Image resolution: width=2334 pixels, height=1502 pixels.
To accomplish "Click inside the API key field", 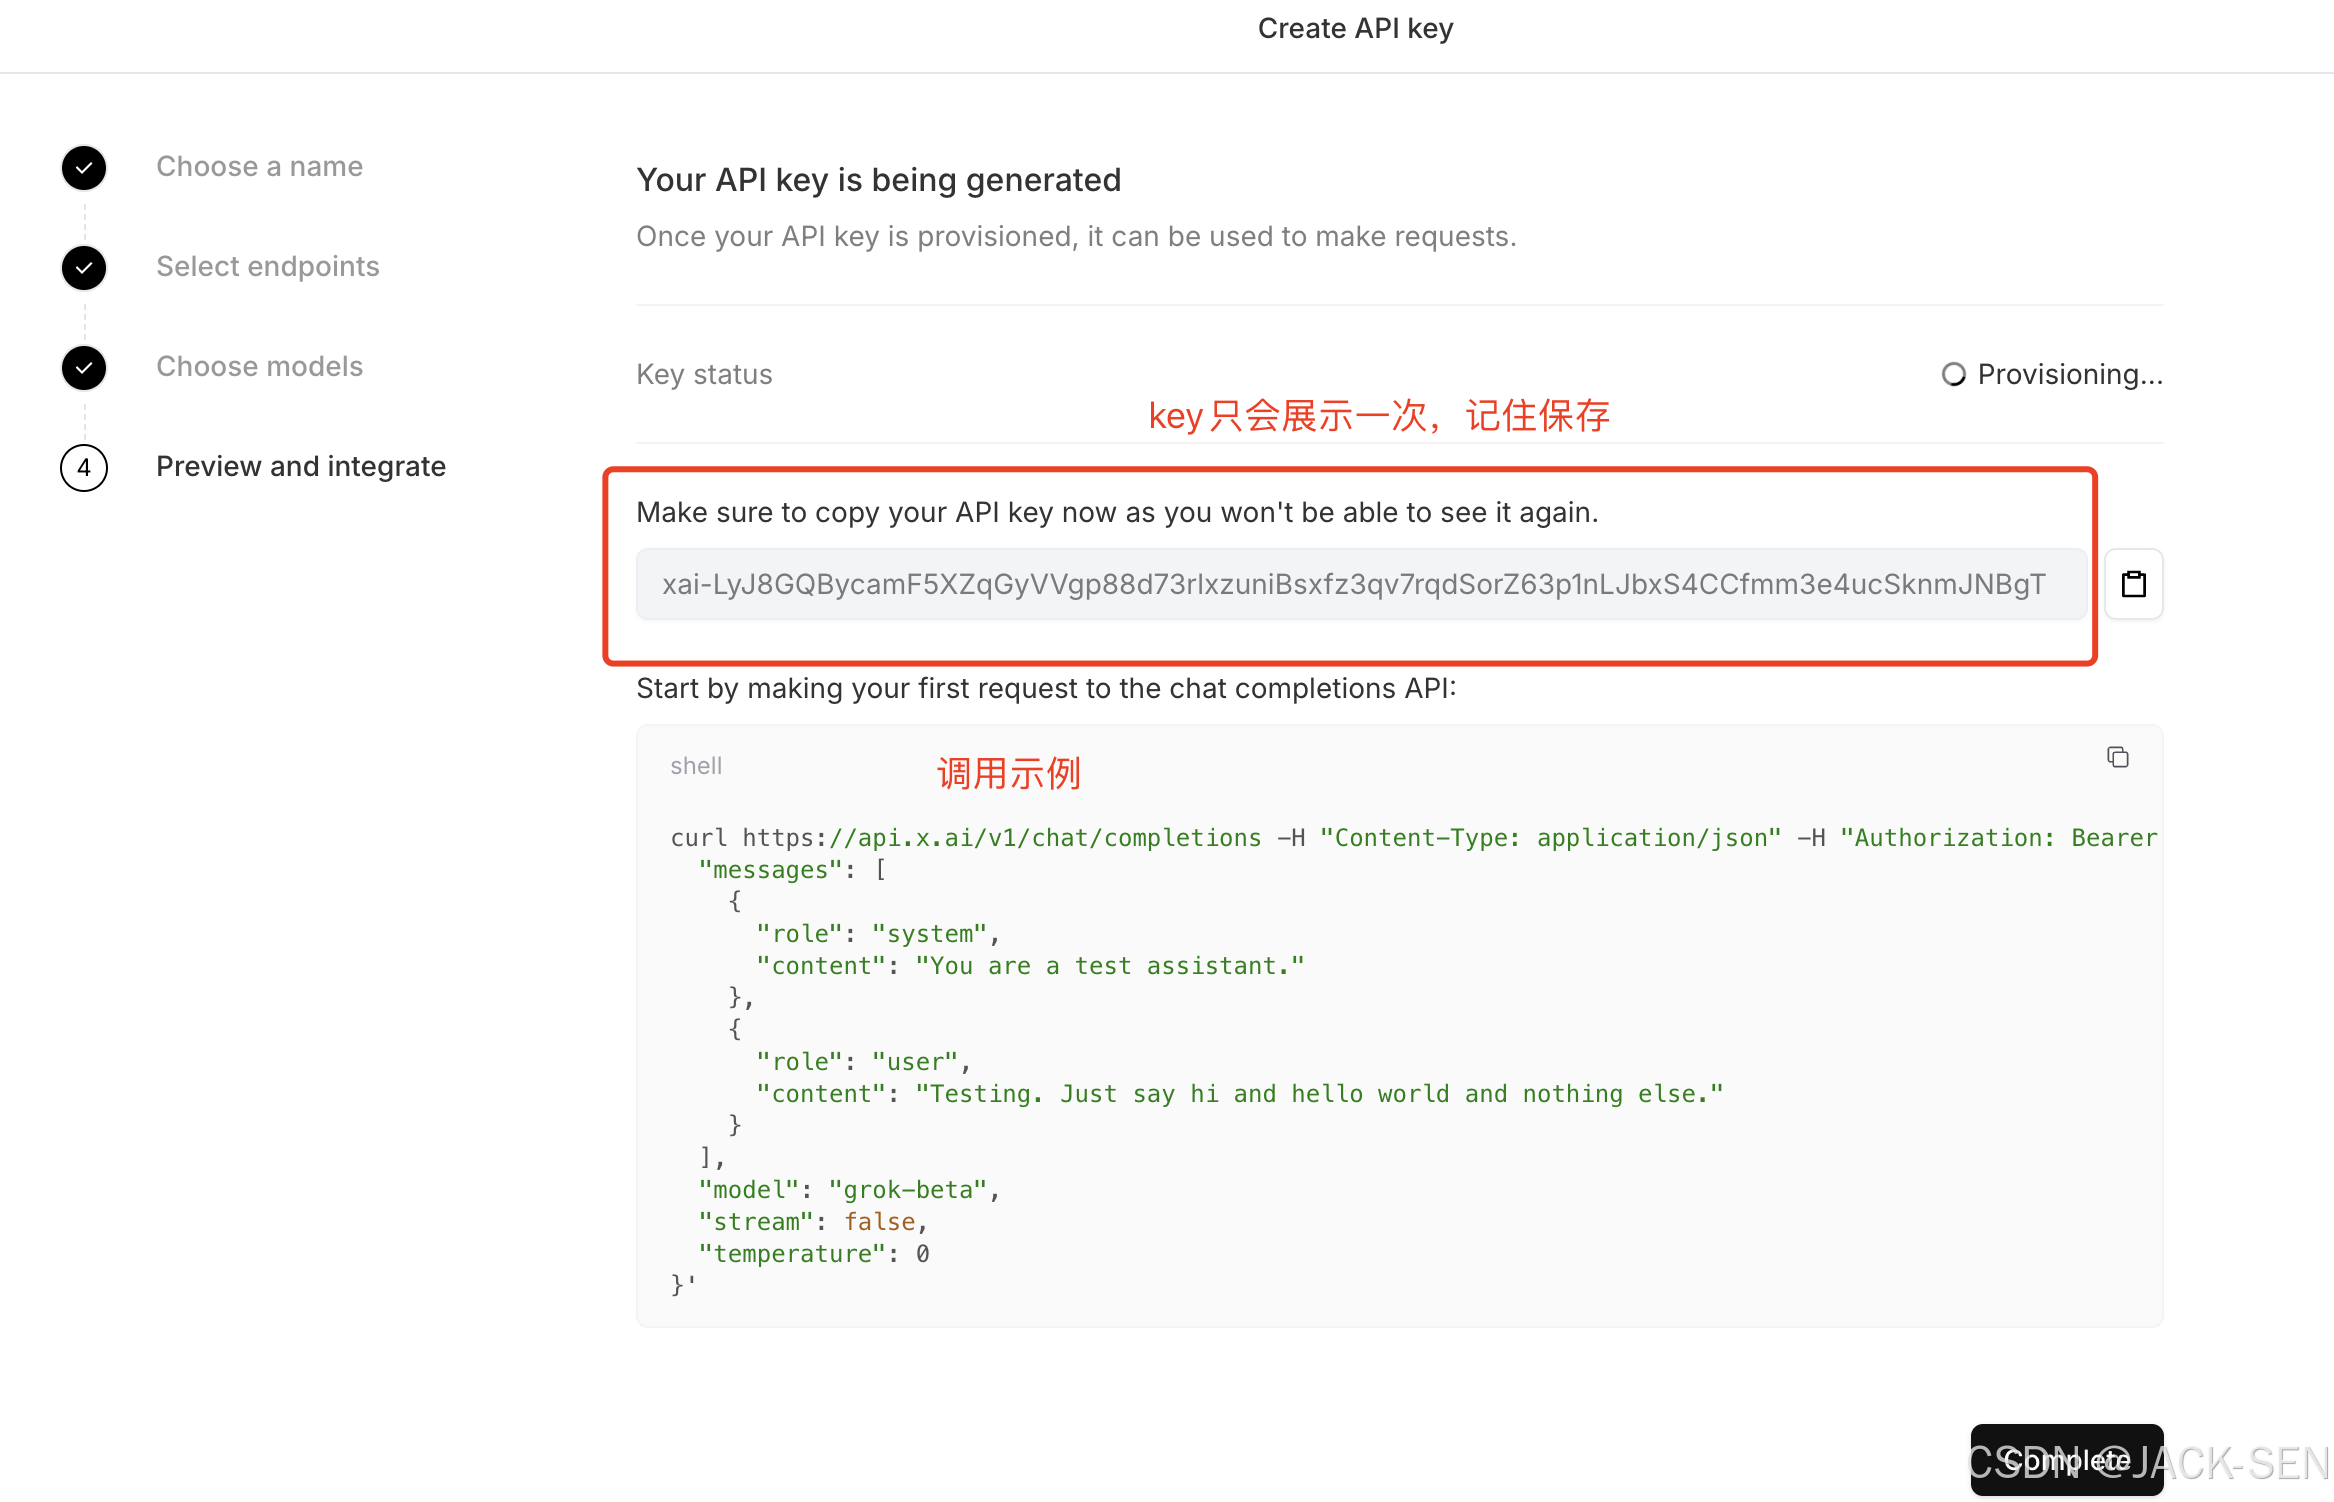I will (x=1354, y=584).
